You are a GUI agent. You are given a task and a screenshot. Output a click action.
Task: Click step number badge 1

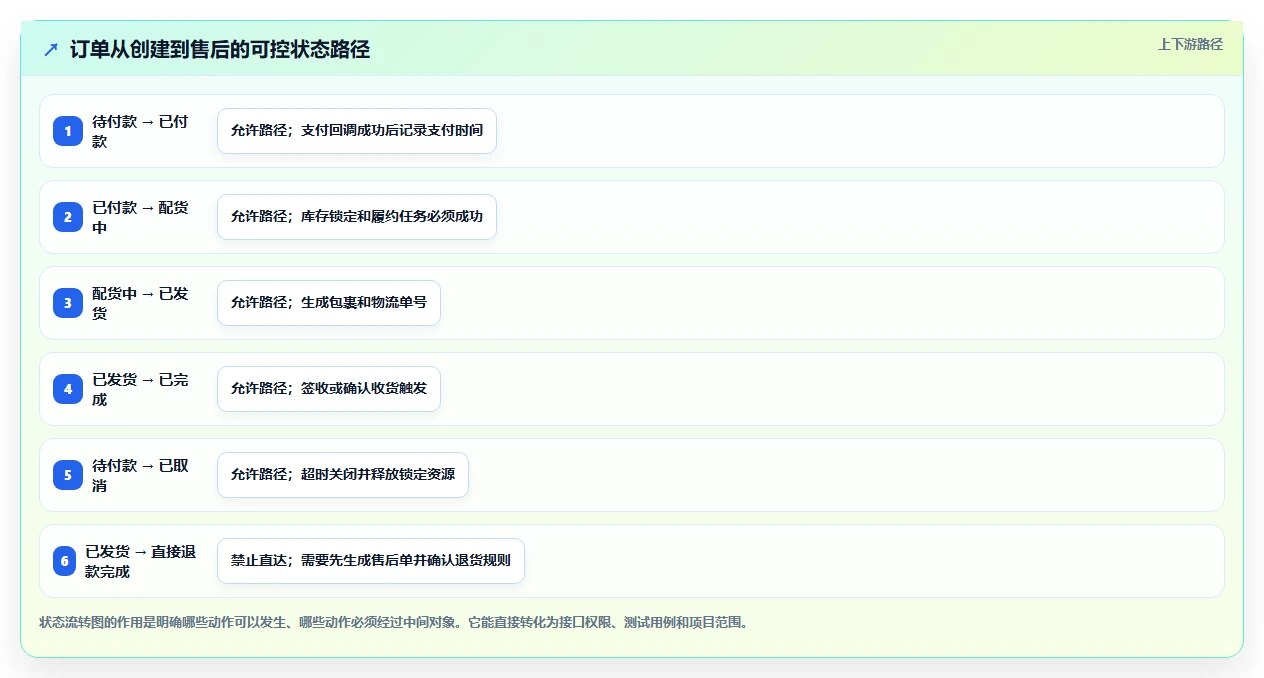68,131
